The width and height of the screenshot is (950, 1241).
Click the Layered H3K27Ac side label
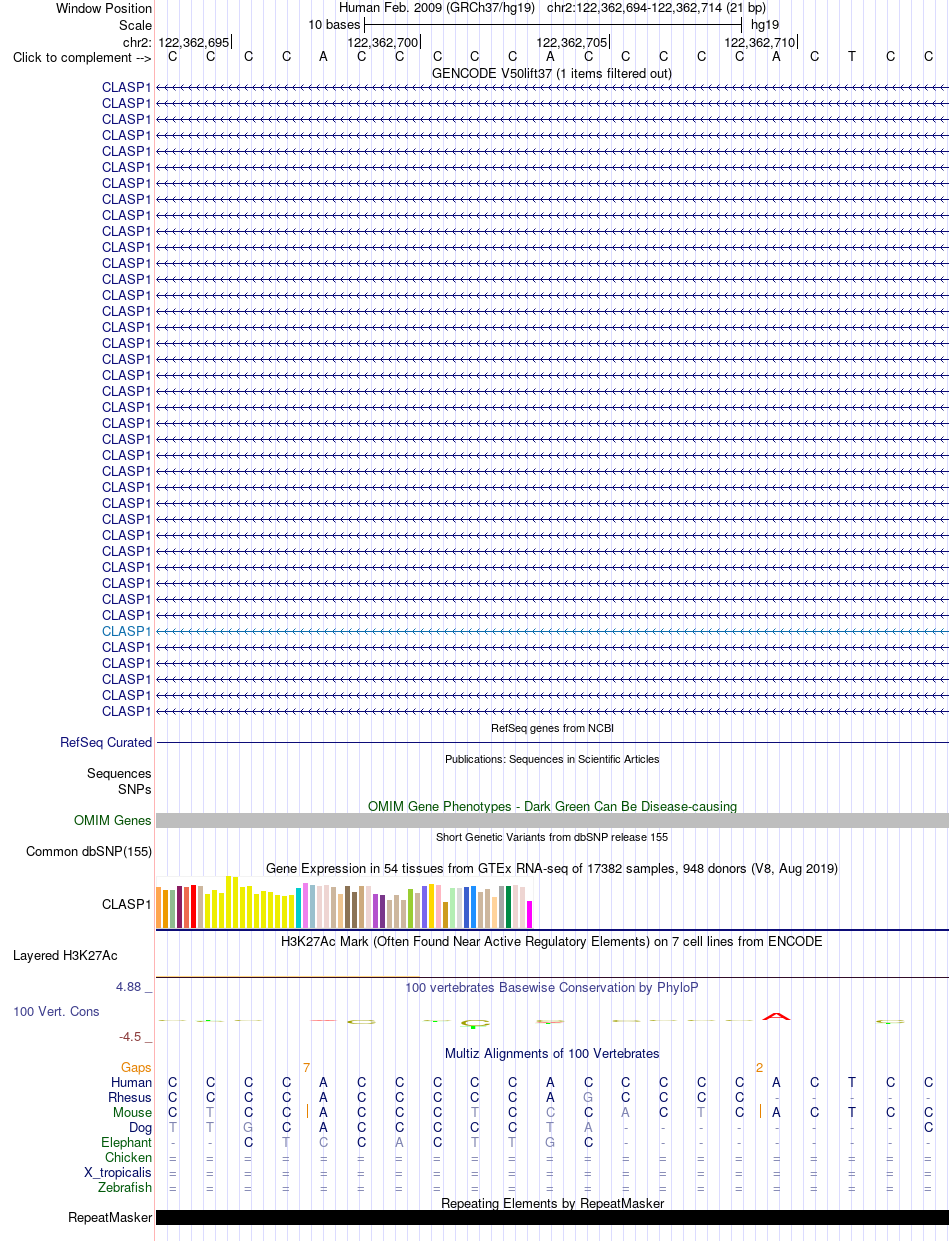pyautogui.click(x=65, y=956)
